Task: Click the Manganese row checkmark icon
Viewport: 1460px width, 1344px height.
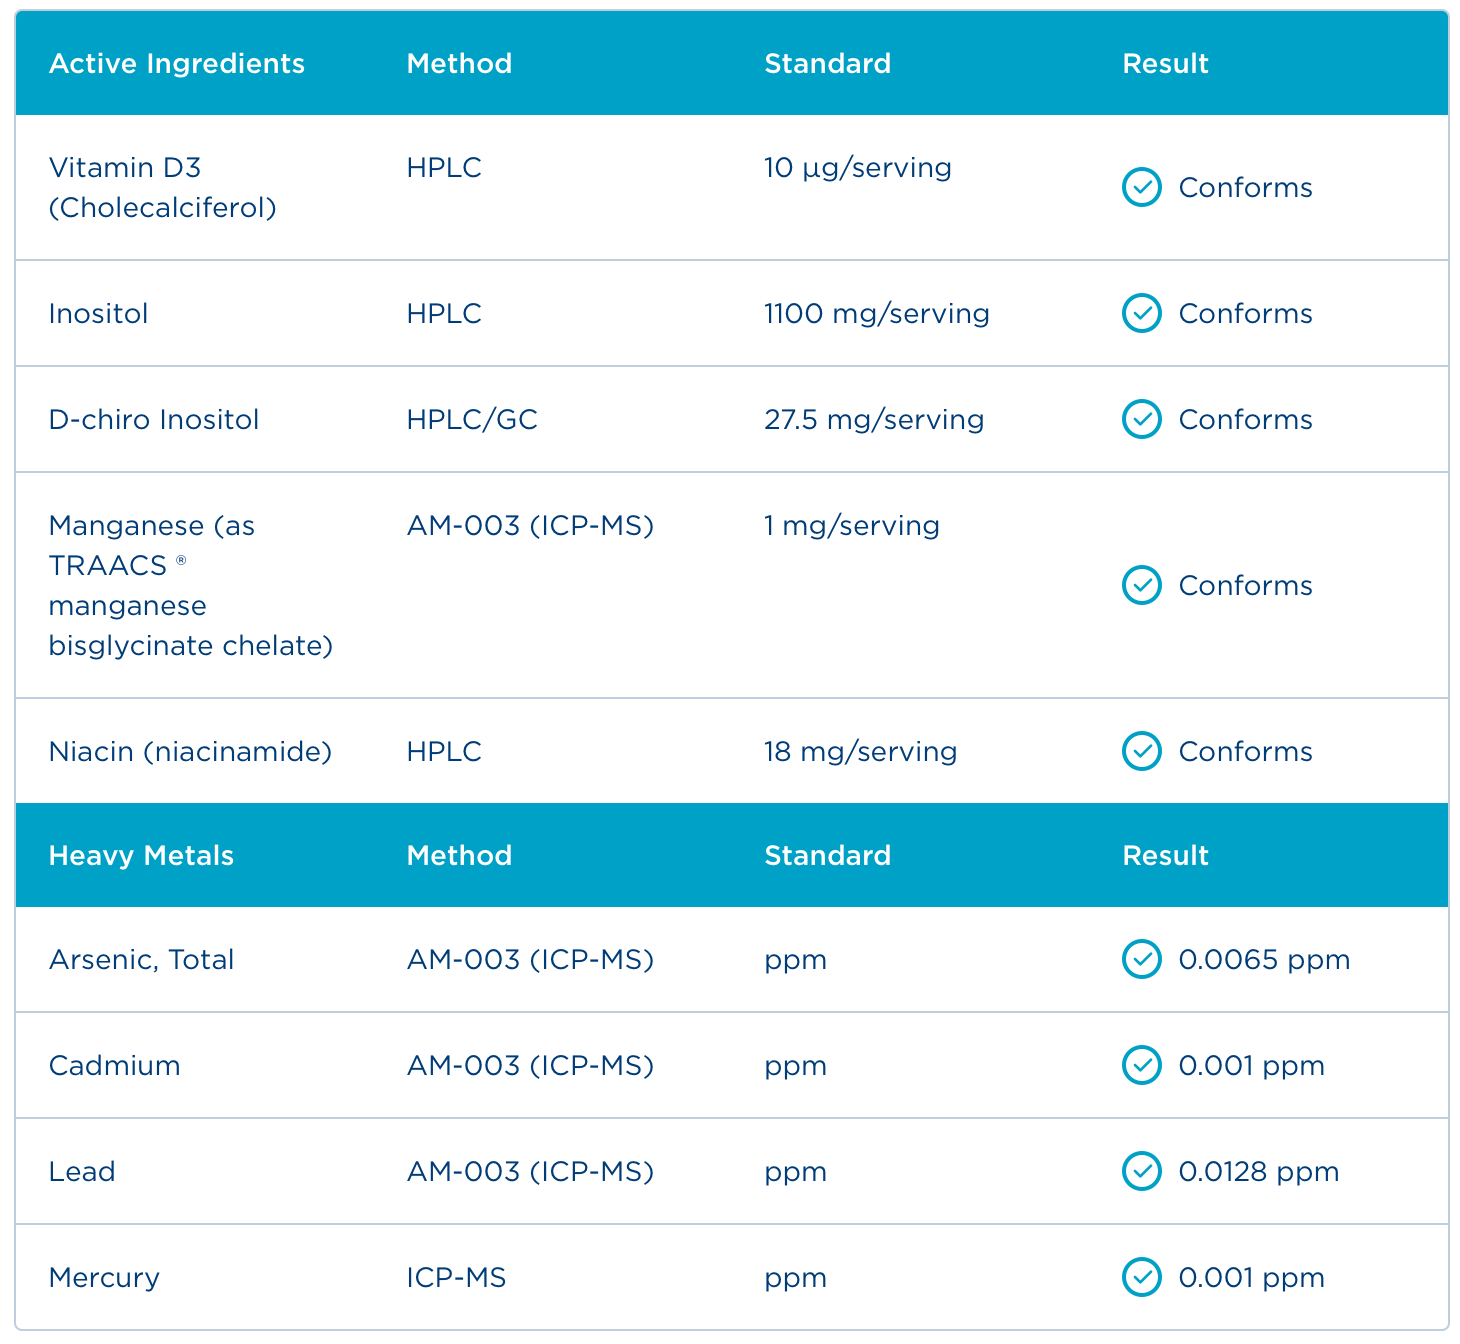Action: tap(1141, 585)
